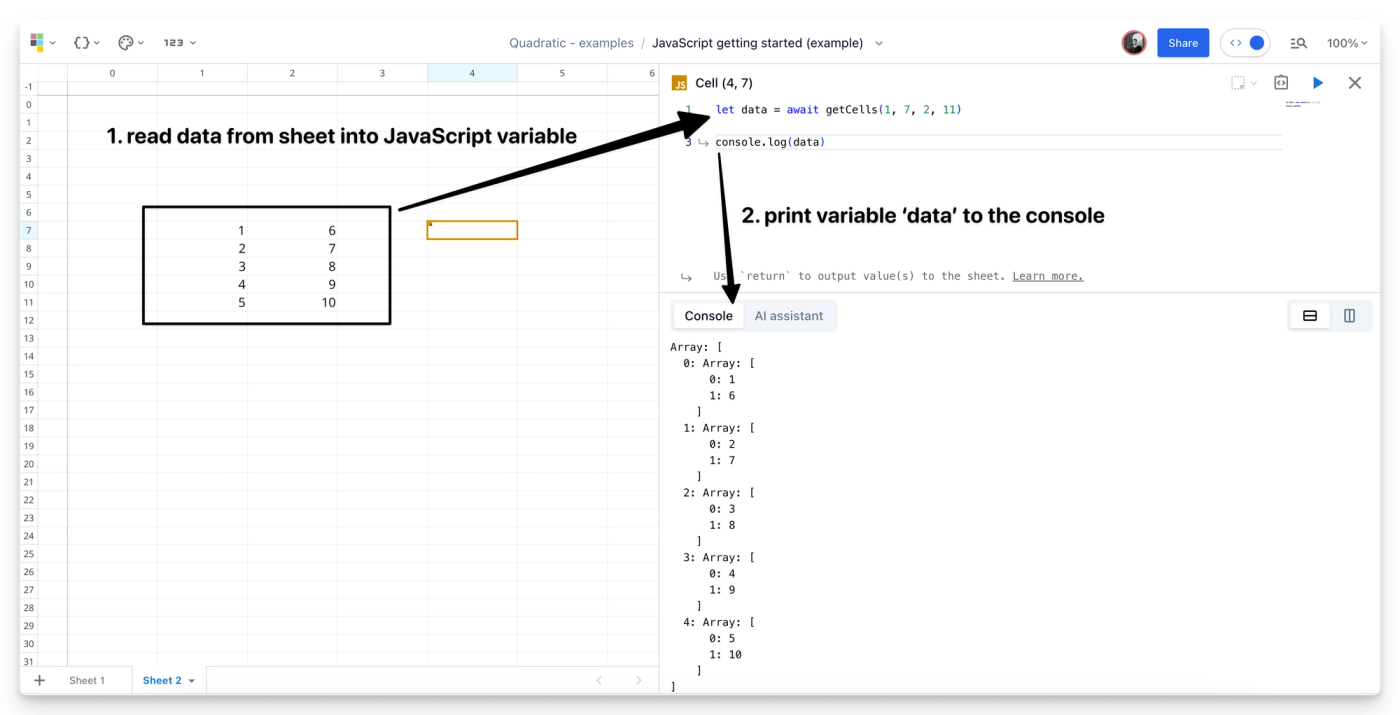Toggle the code editor blue switch
This screenshot has width=1400, height=715.
(x=1245, y=42)
